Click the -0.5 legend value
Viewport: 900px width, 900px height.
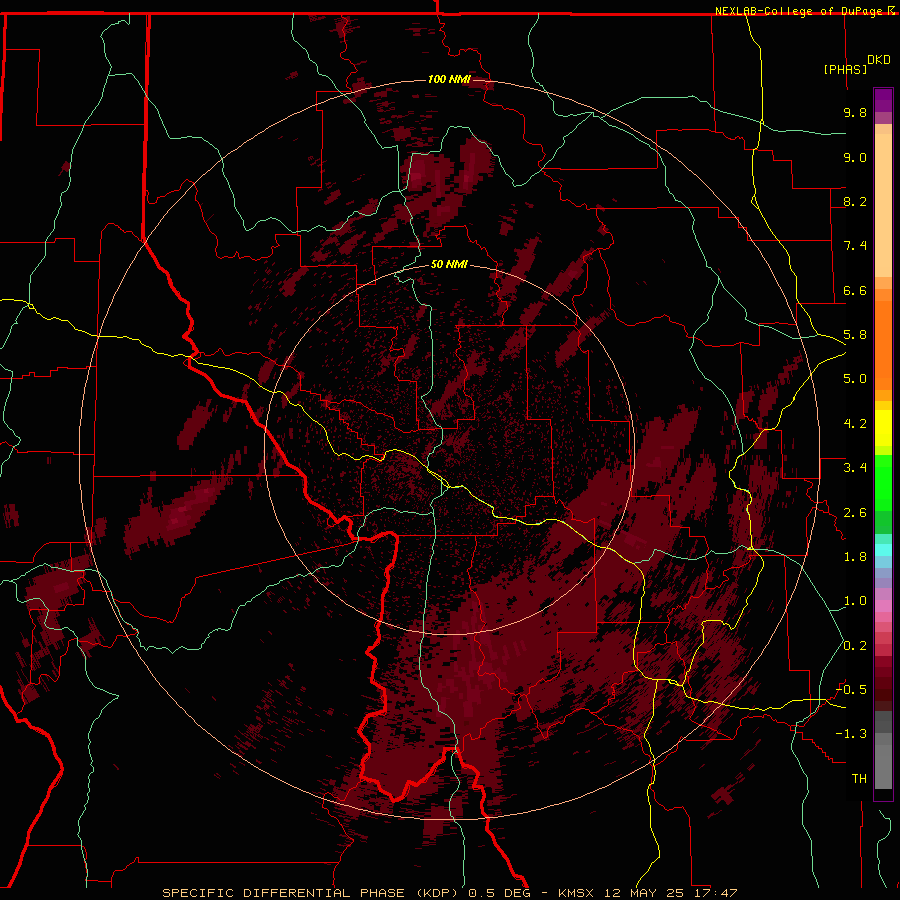[x=851, y=690]
